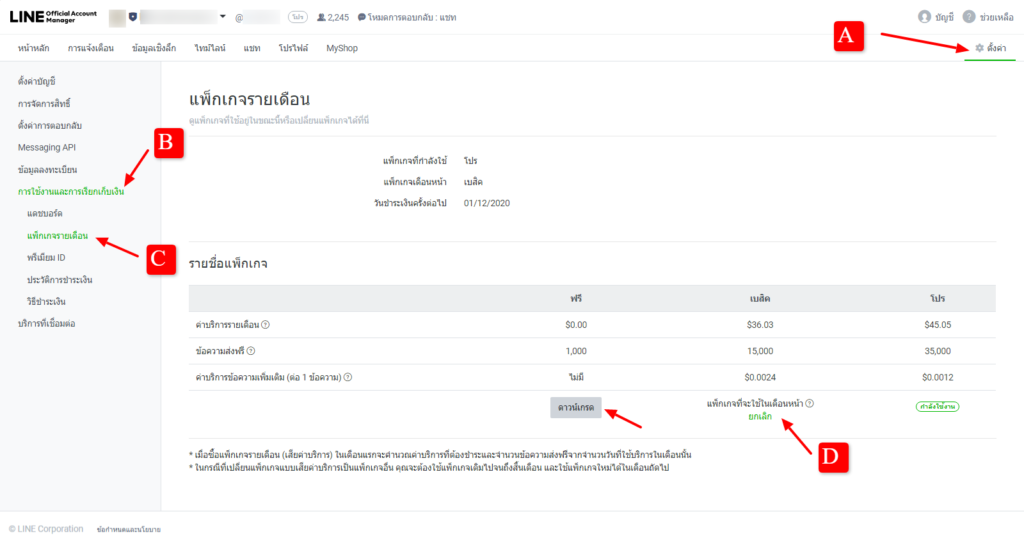Click the friends count icon showing 2,245

pos(320,17)
